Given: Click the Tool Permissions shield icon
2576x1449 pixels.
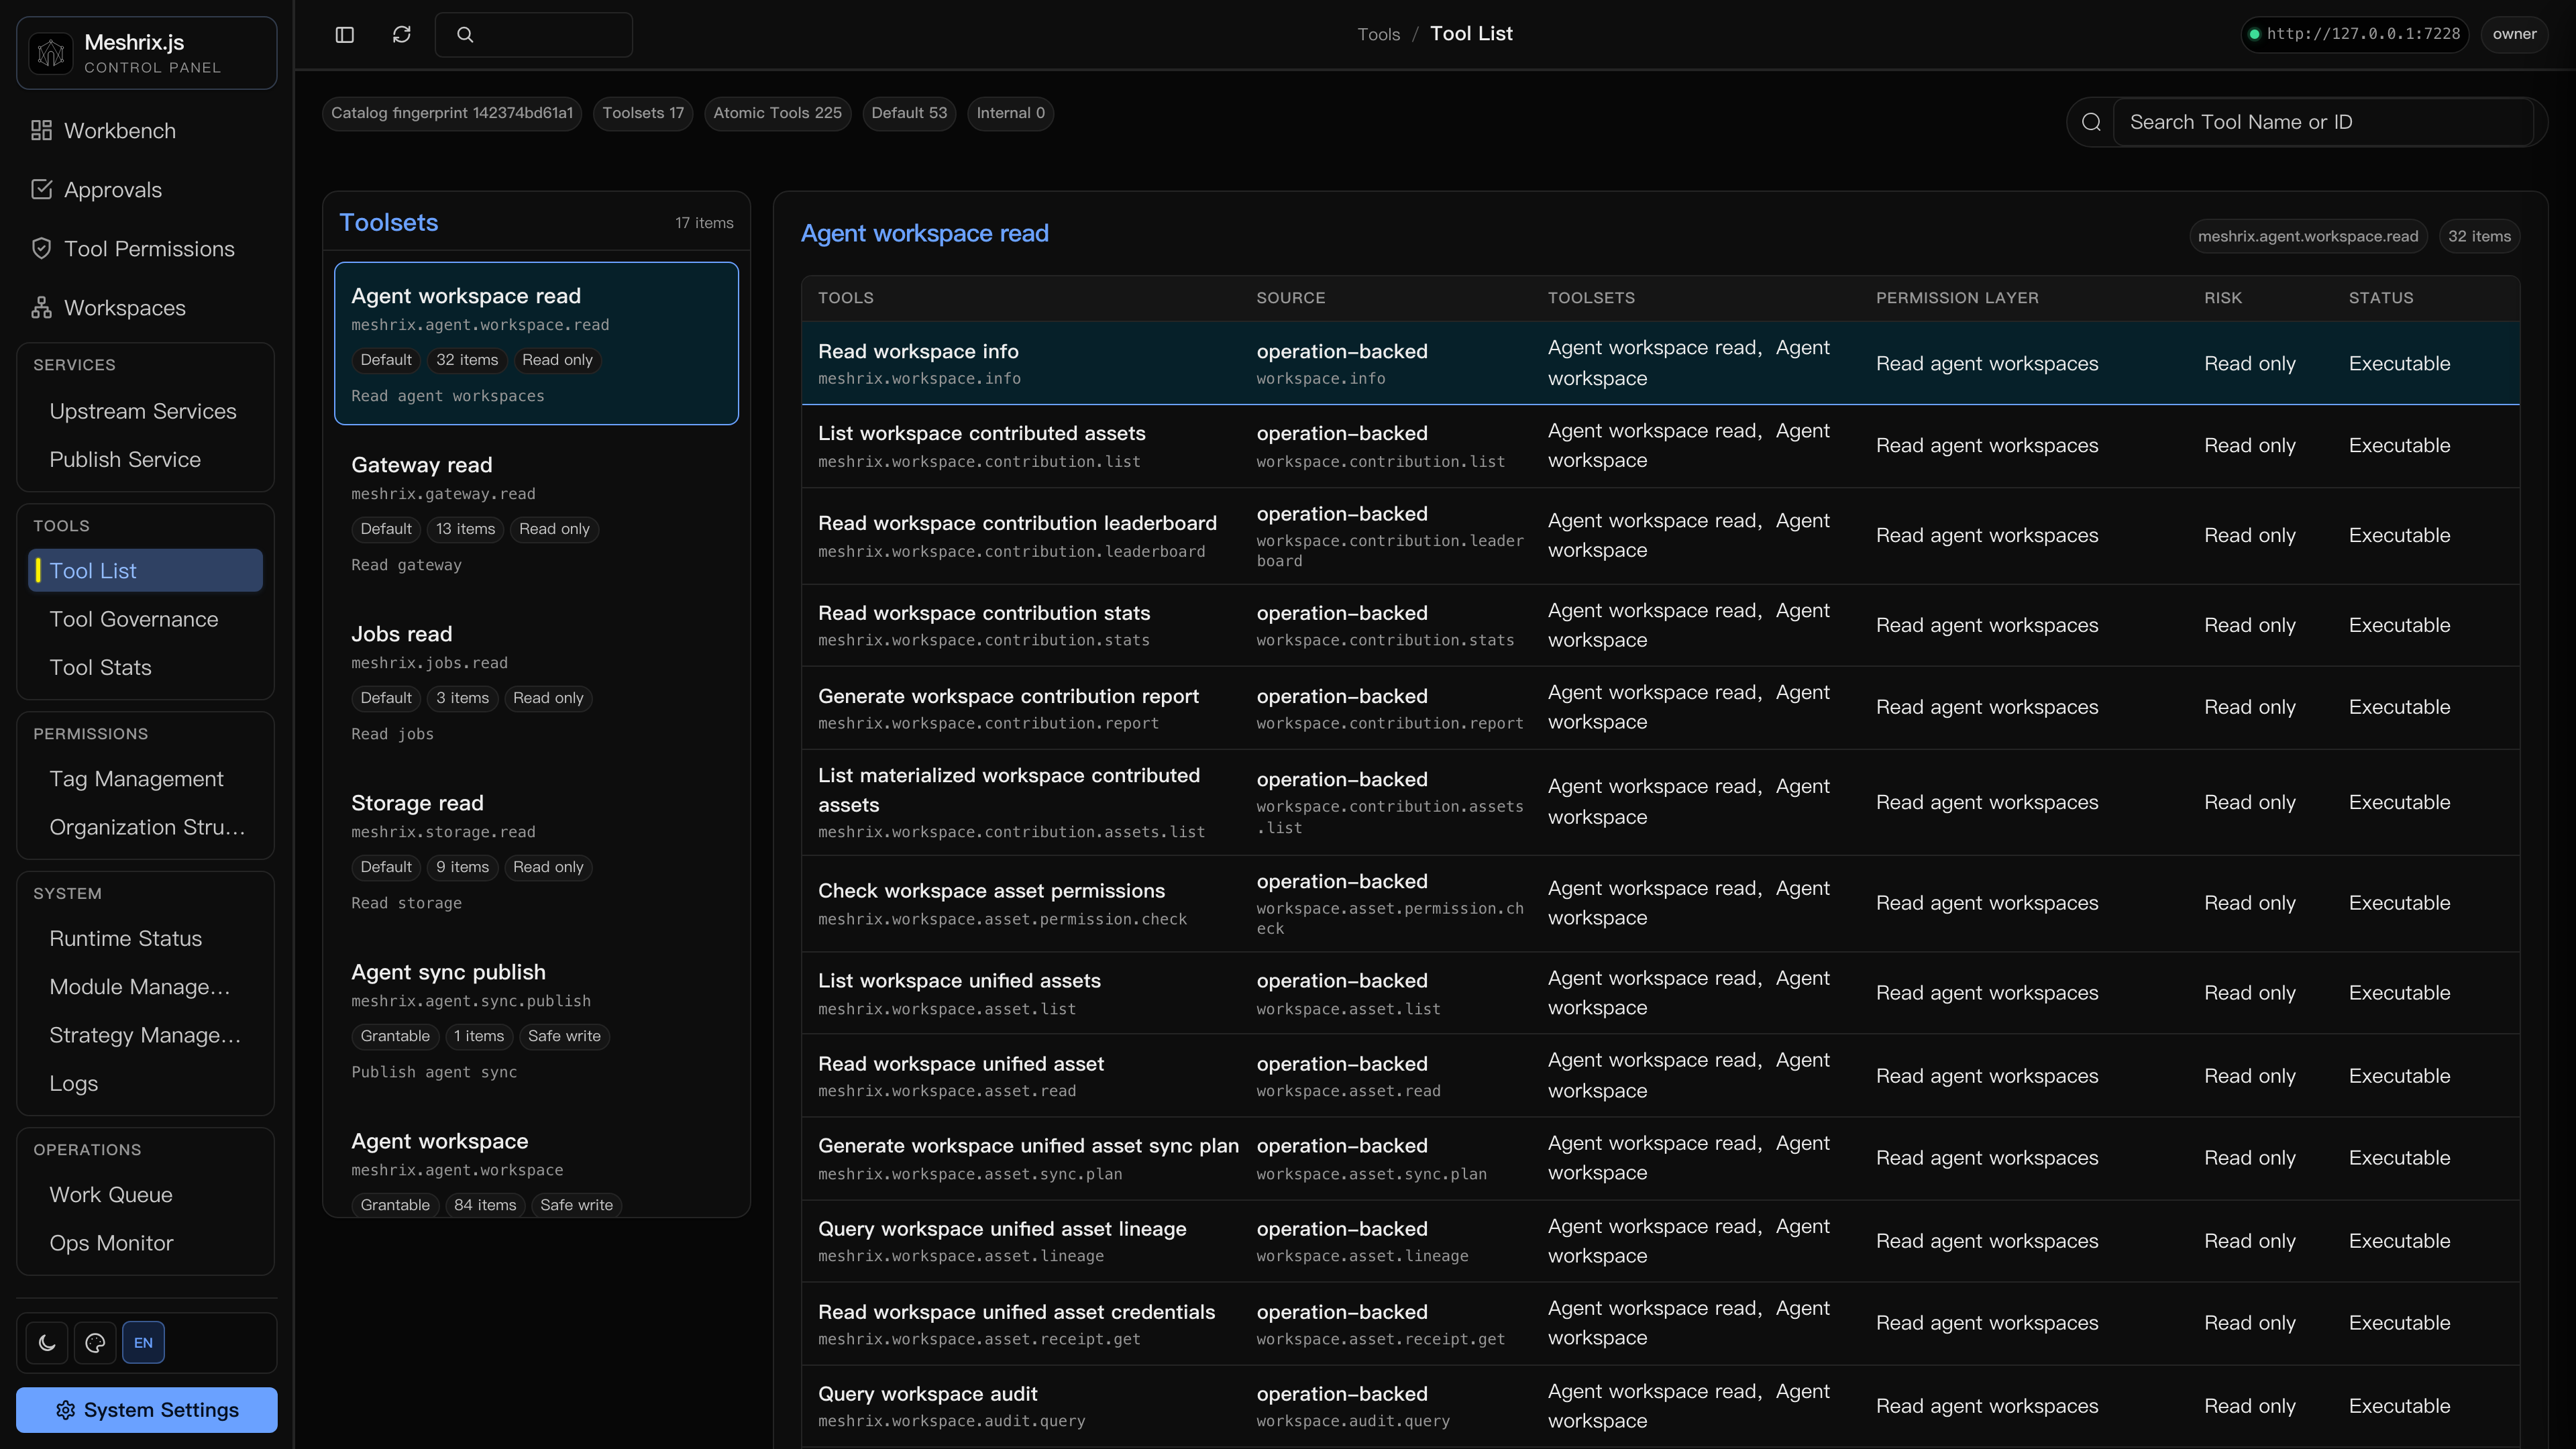Looking at the screenshot, I should (41, 249).
